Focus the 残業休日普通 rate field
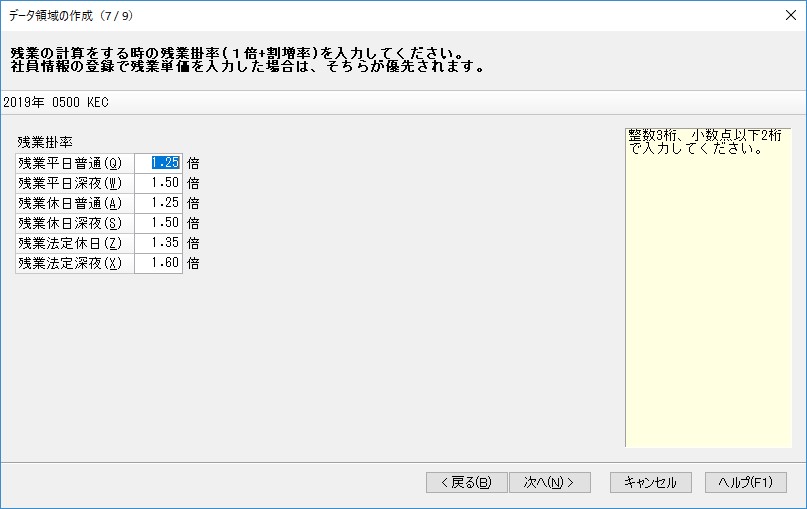This screenshot has width=807, height=509. [x=159, y=203]
